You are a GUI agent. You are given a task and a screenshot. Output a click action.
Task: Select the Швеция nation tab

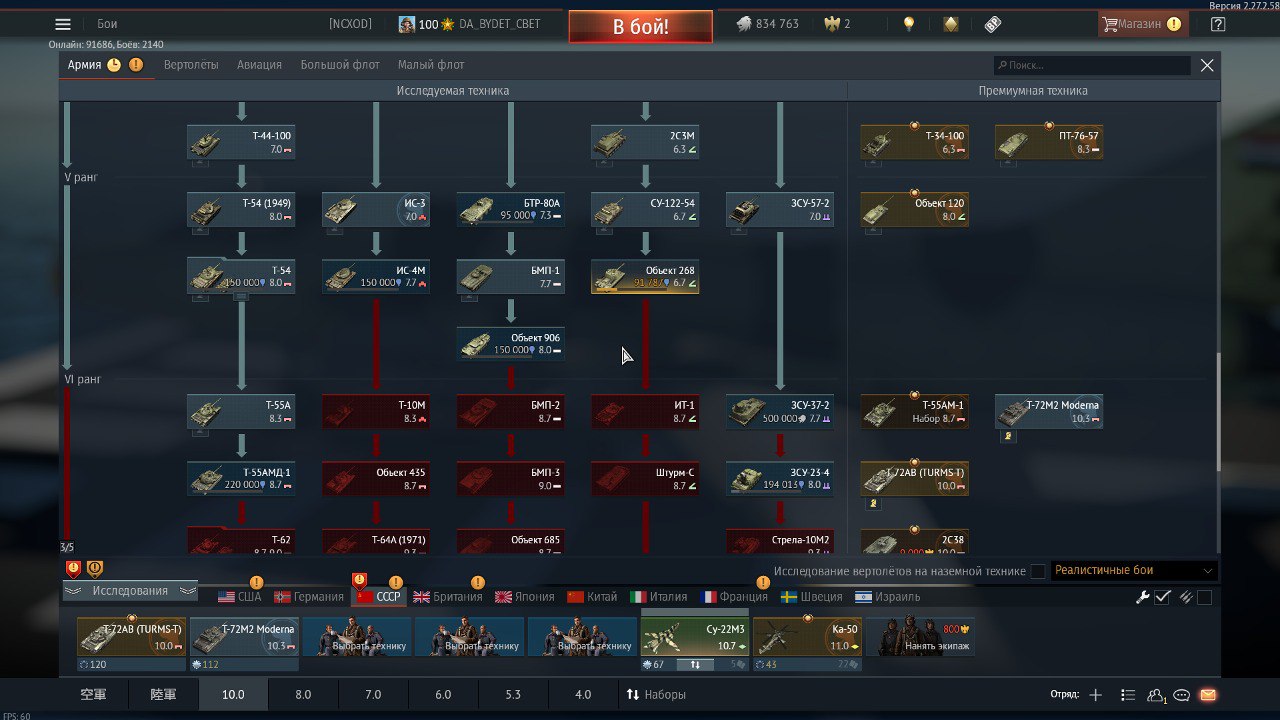(811, 597)
